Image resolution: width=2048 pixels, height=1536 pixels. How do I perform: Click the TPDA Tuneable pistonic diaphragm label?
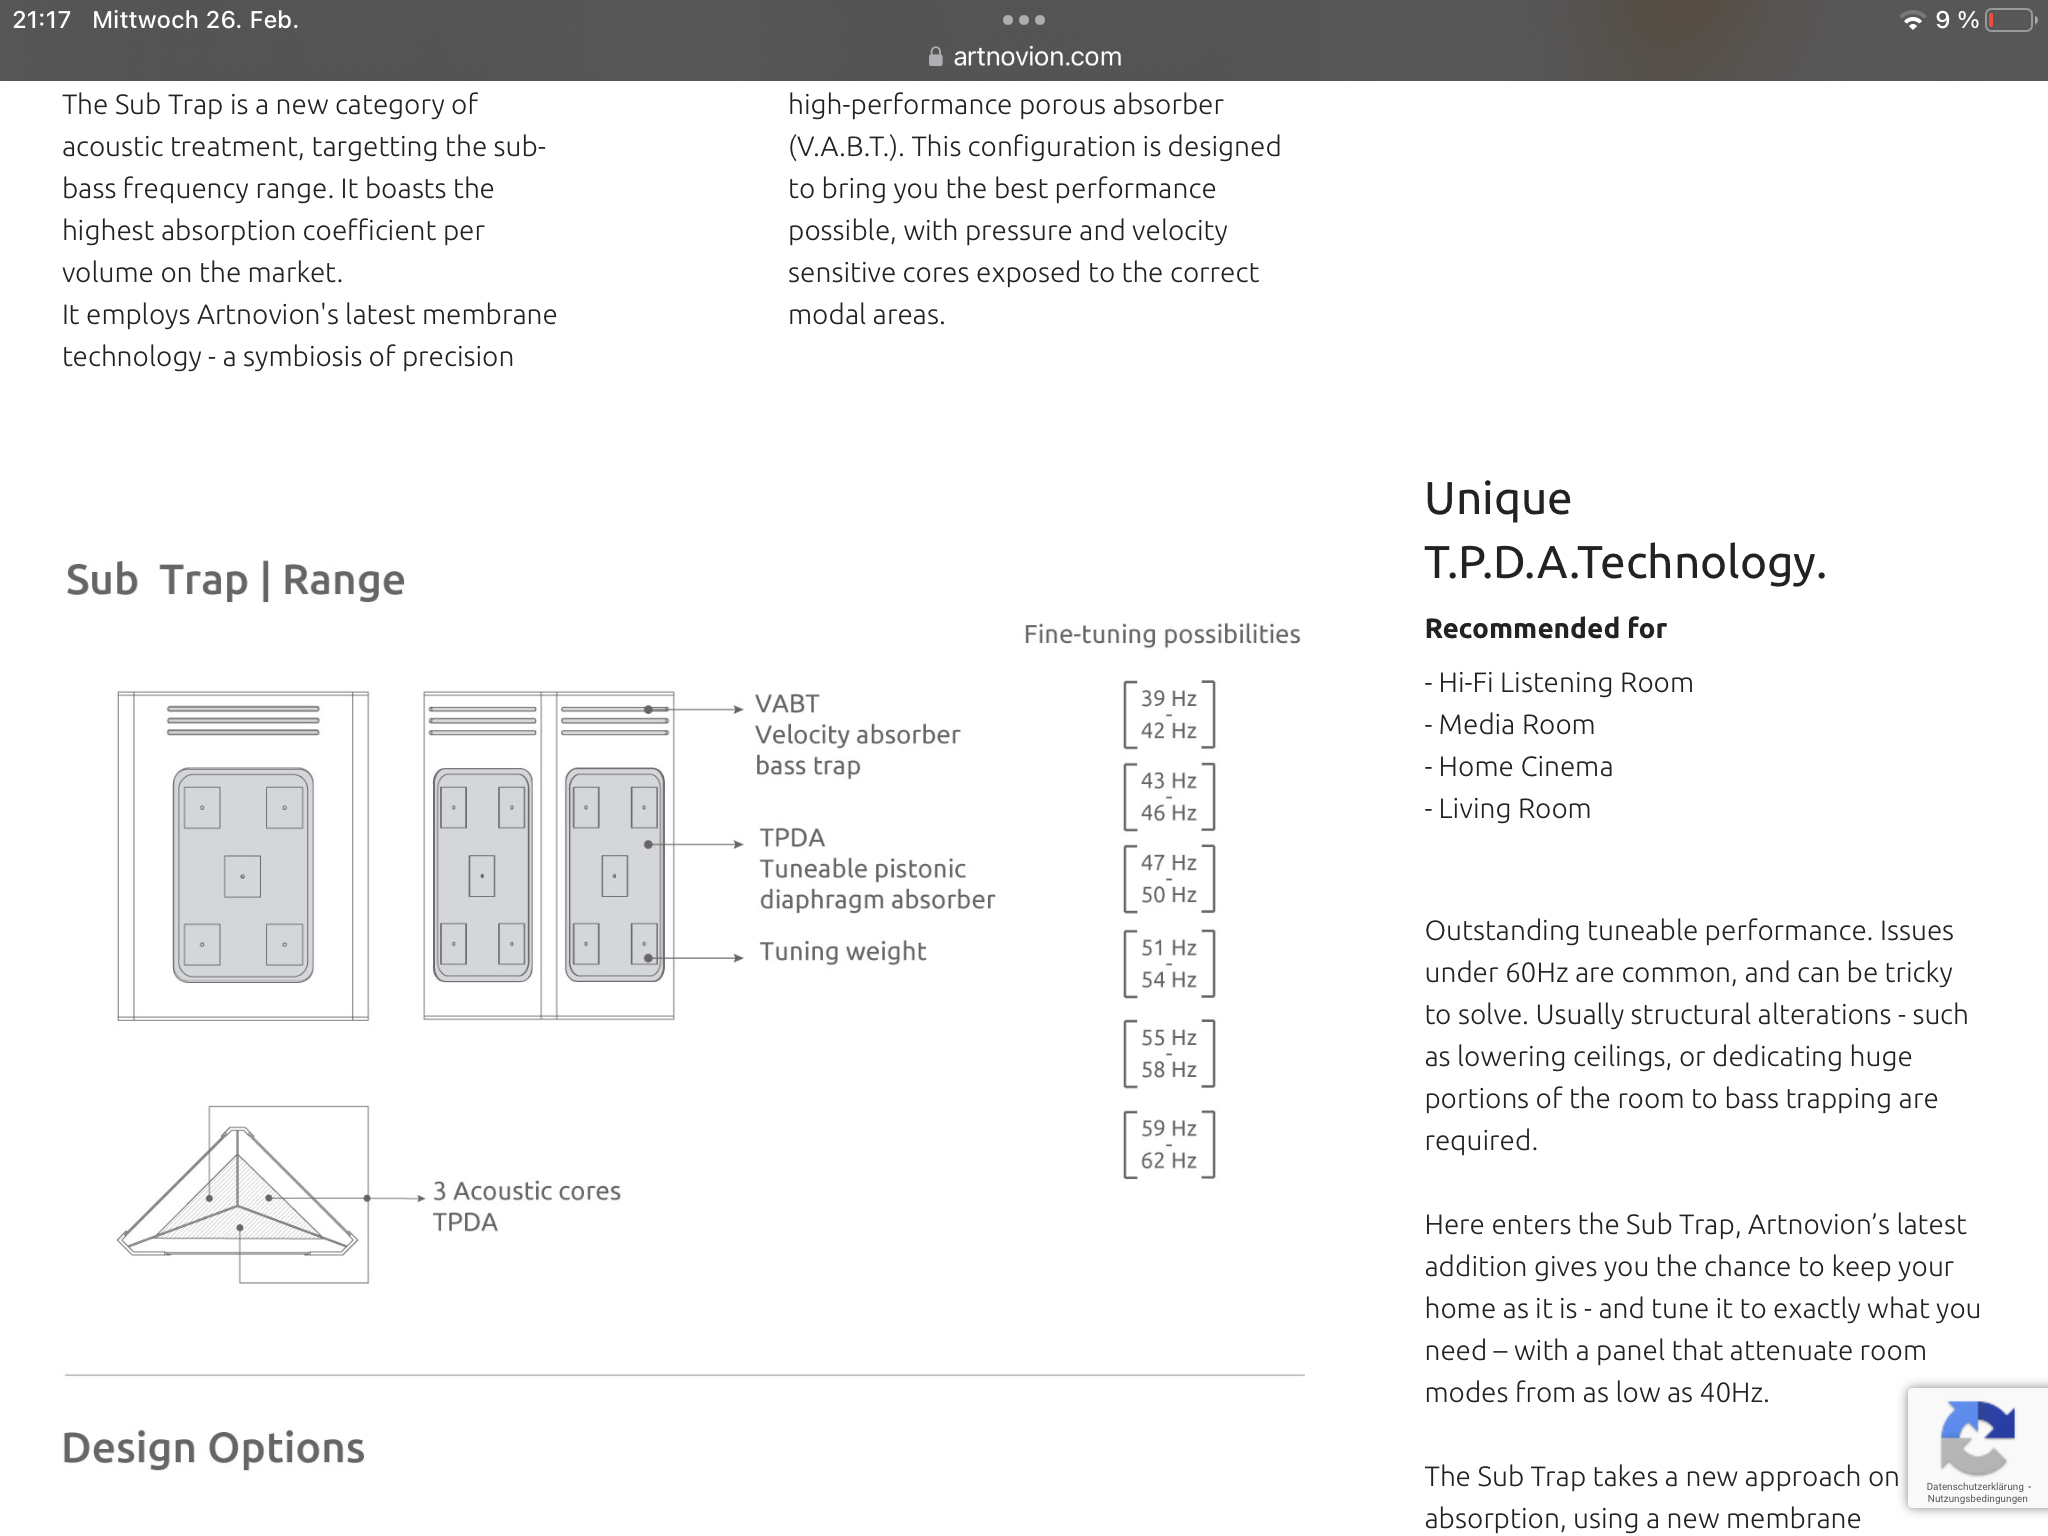click(x=877, y=868)
